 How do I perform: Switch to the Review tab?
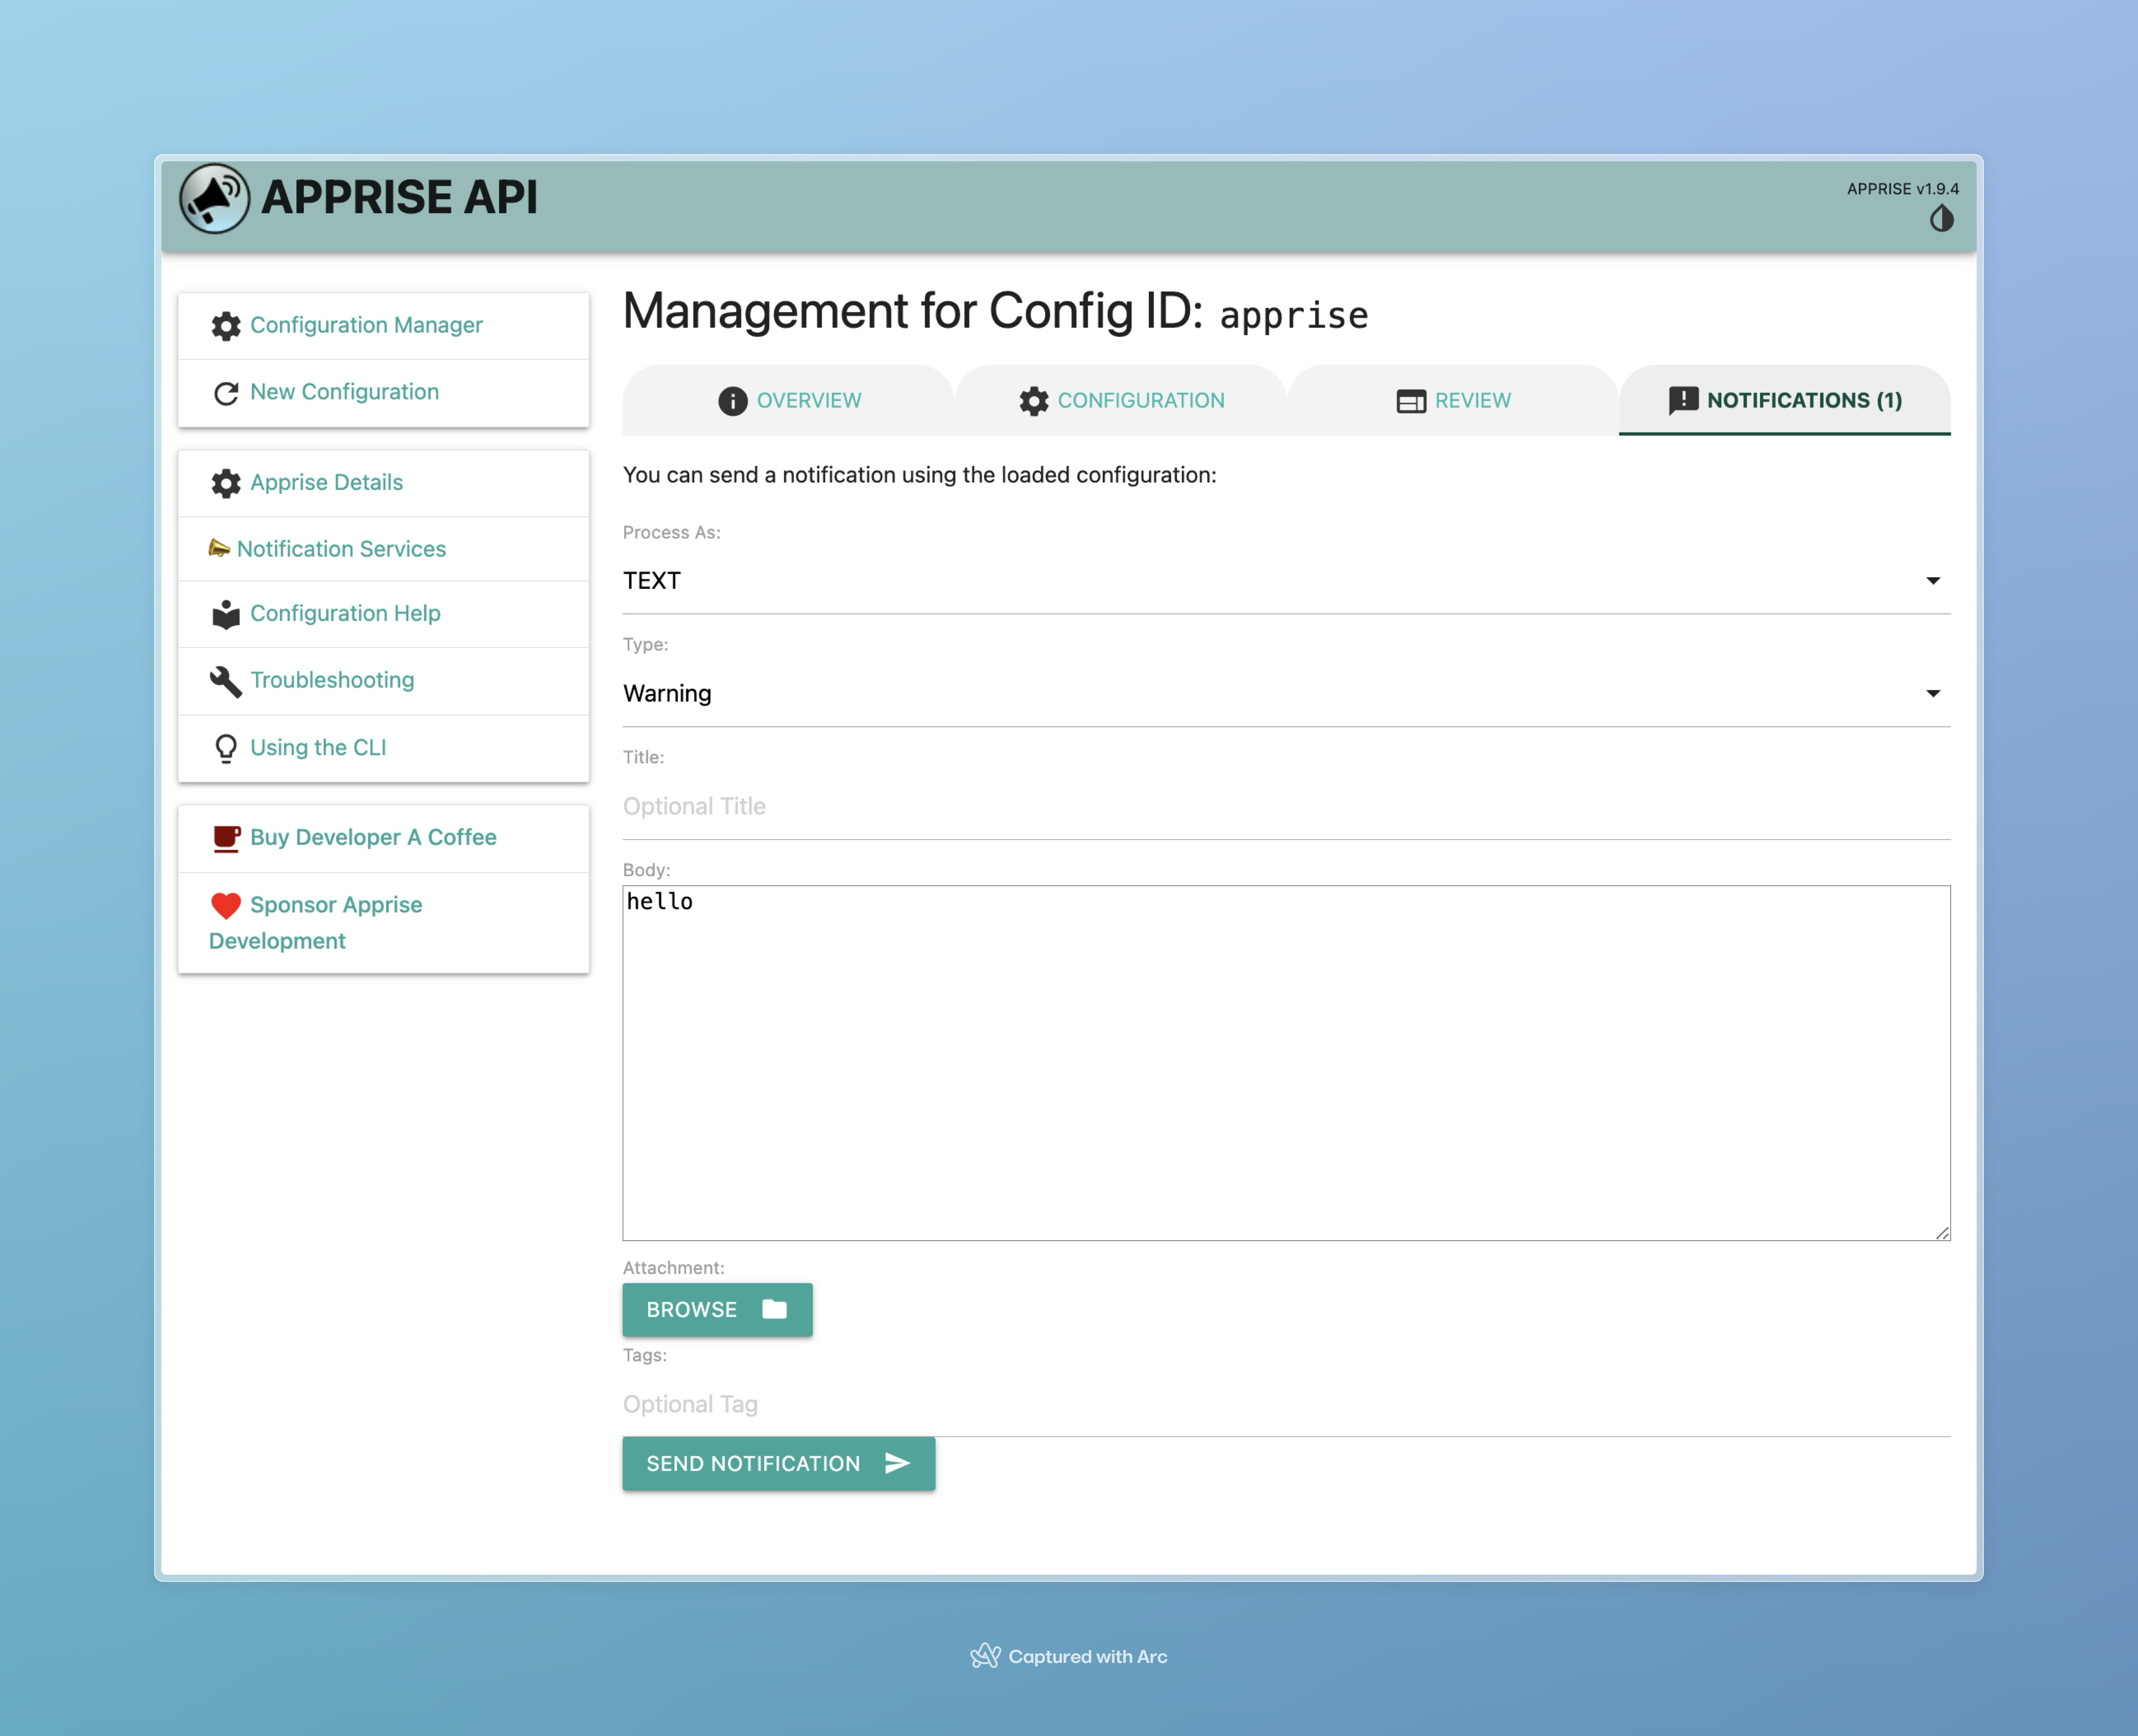[1453, 401]
